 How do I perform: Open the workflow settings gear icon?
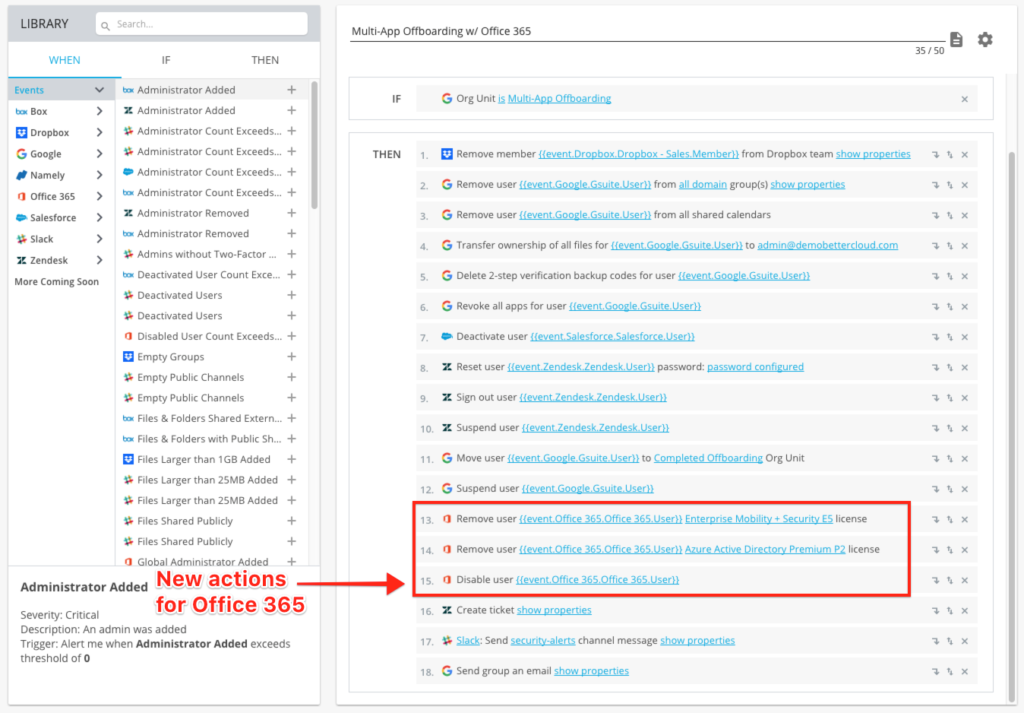pyautogui.click(x=985, y=40)
